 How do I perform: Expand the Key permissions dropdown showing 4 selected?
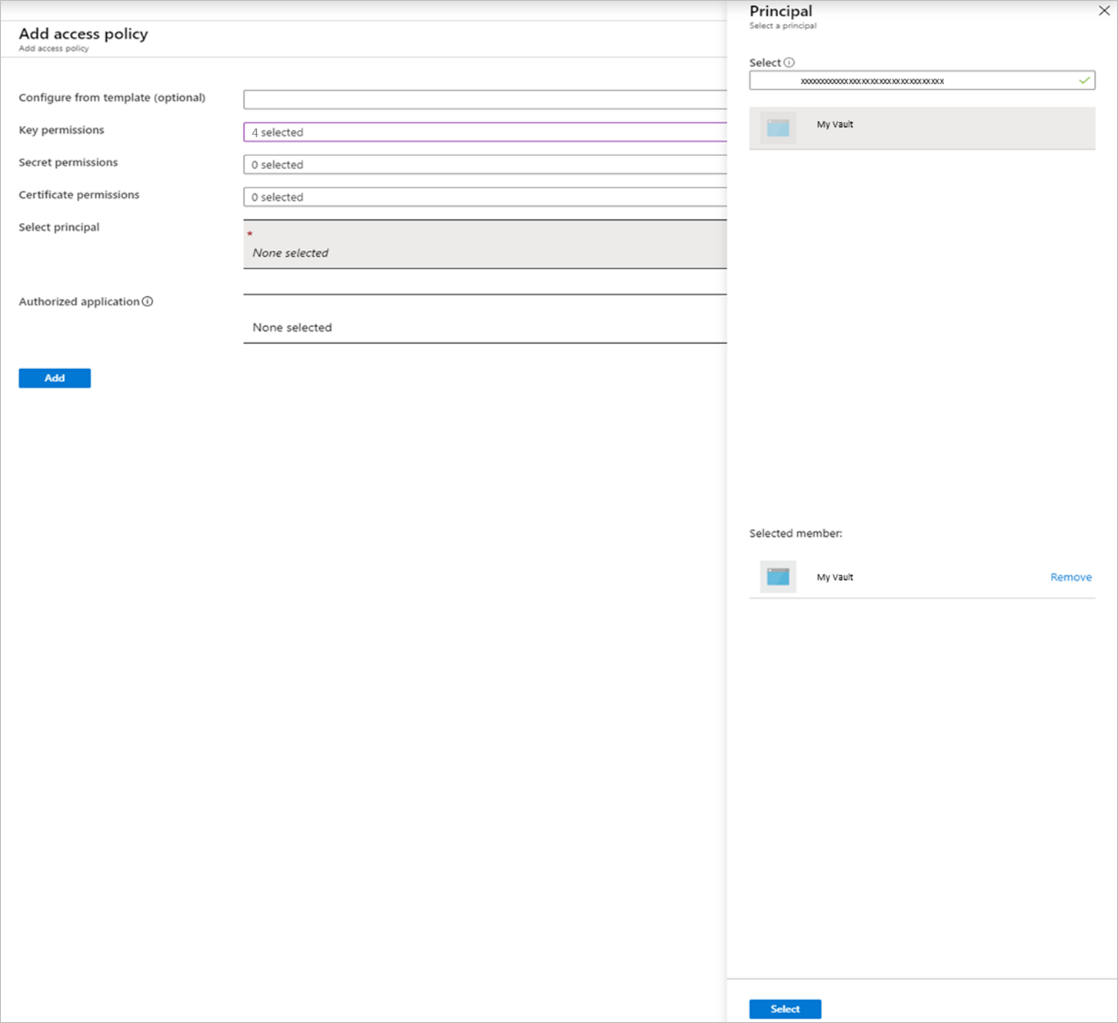[485, 132]
